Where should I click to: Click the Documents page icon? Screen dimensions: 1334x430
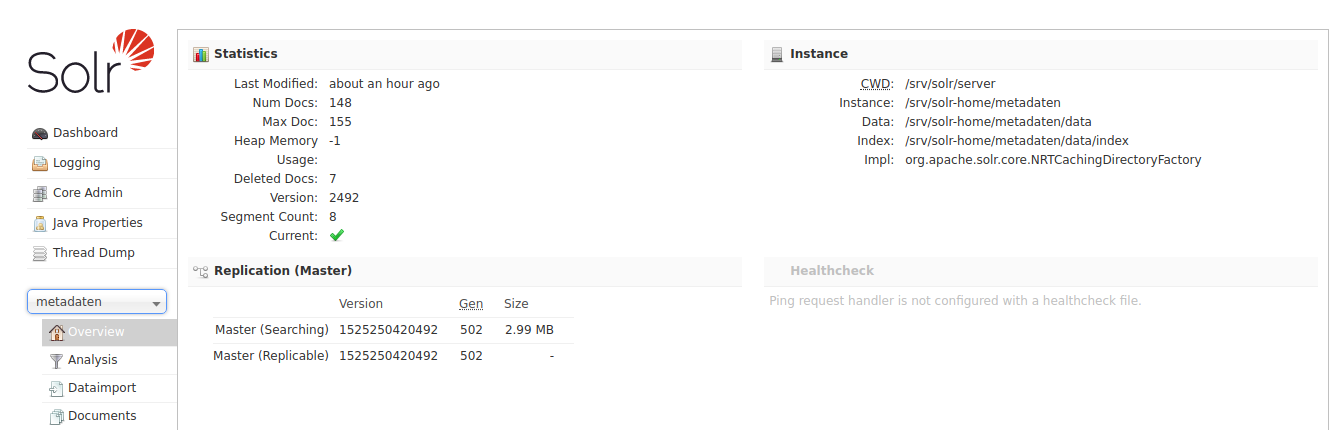(x=57, y=416)
